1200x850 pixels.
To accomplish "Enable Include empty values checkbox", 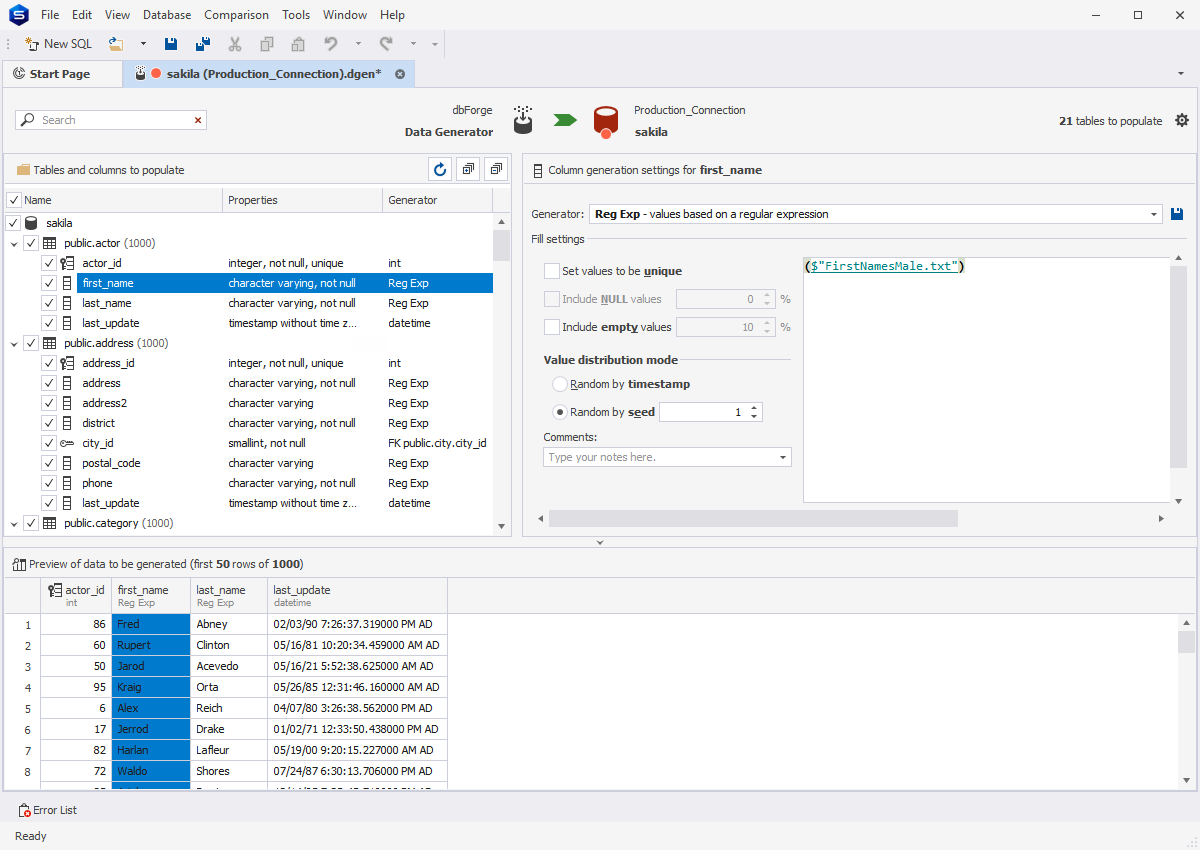I will (x=552, y=327).
